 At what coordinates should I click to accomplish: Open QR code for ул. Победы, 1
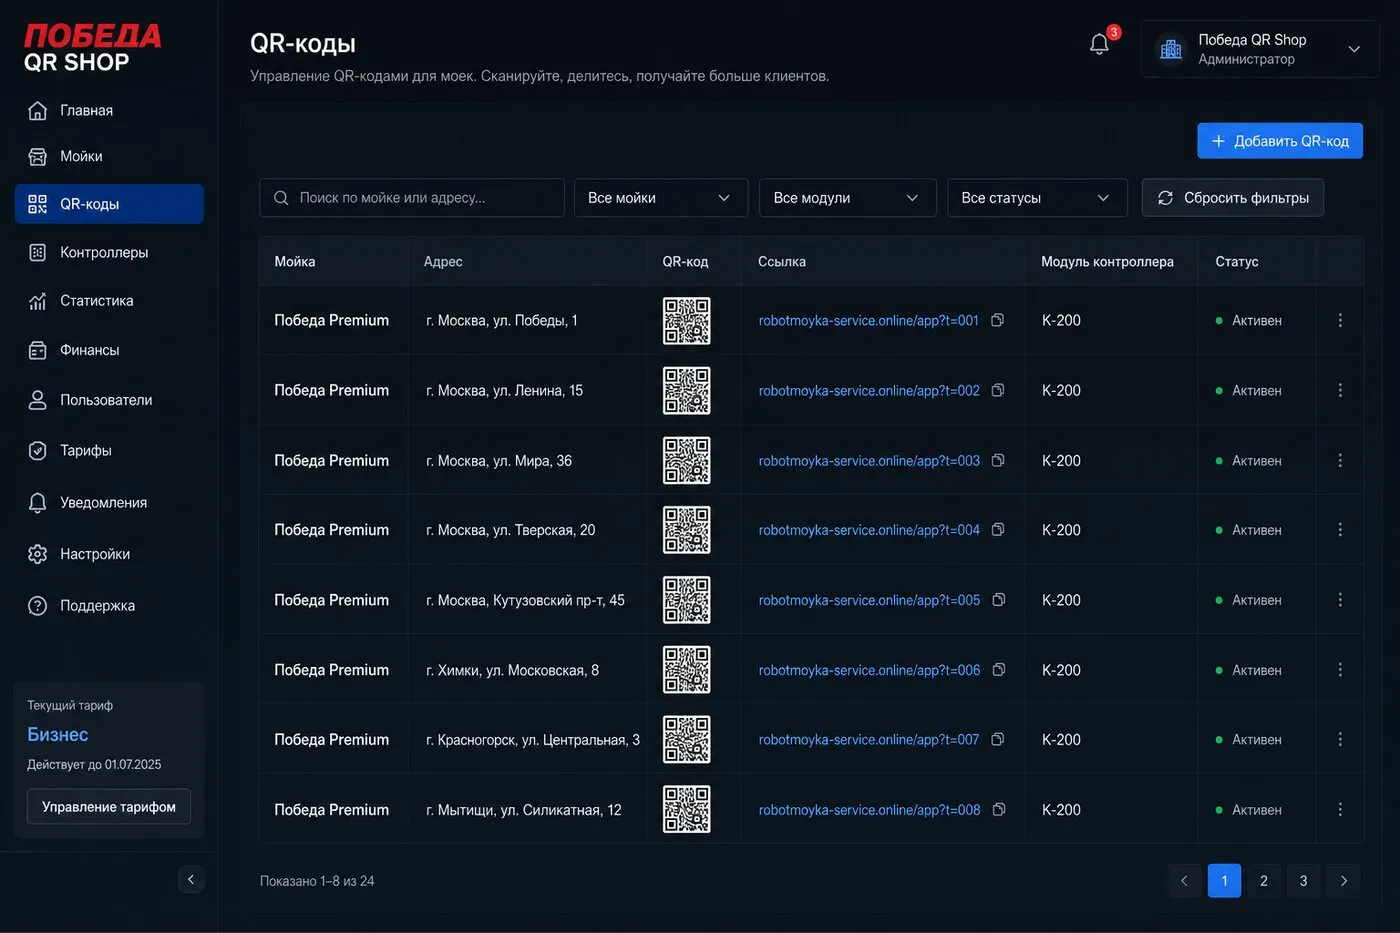[687, 321]
